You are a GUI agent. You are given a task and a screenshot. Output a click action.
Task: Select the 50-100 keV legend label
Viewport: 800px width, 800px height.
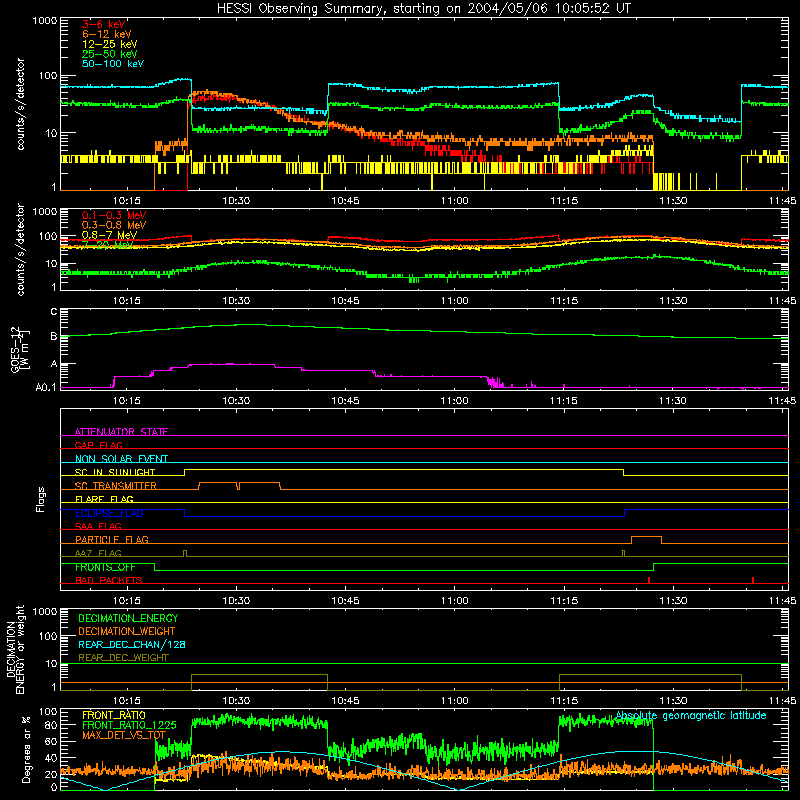[113, 63]
